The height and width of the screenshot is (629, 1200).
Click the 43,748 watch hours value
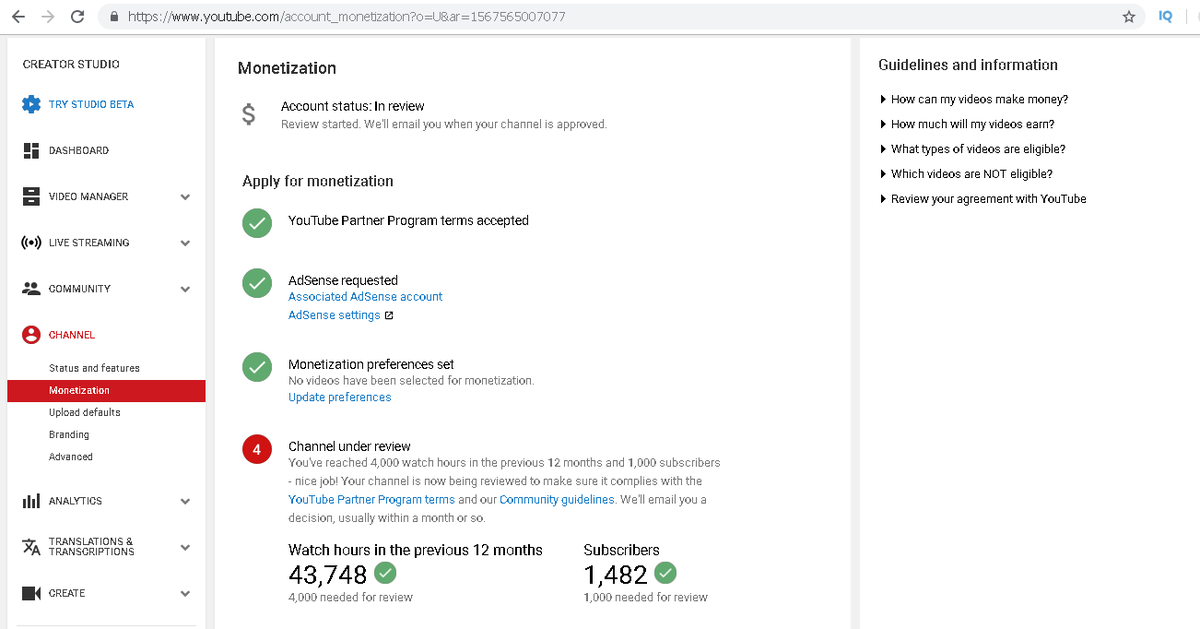(328, 575)
